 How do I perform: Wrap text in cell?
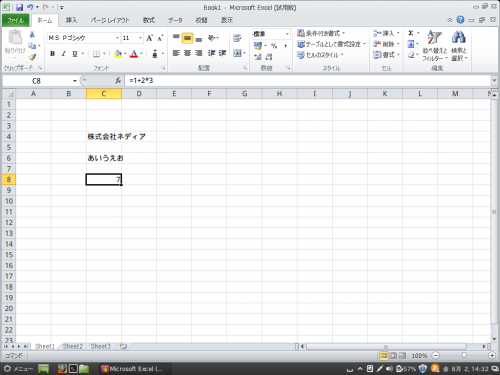(x=237, y=38)
